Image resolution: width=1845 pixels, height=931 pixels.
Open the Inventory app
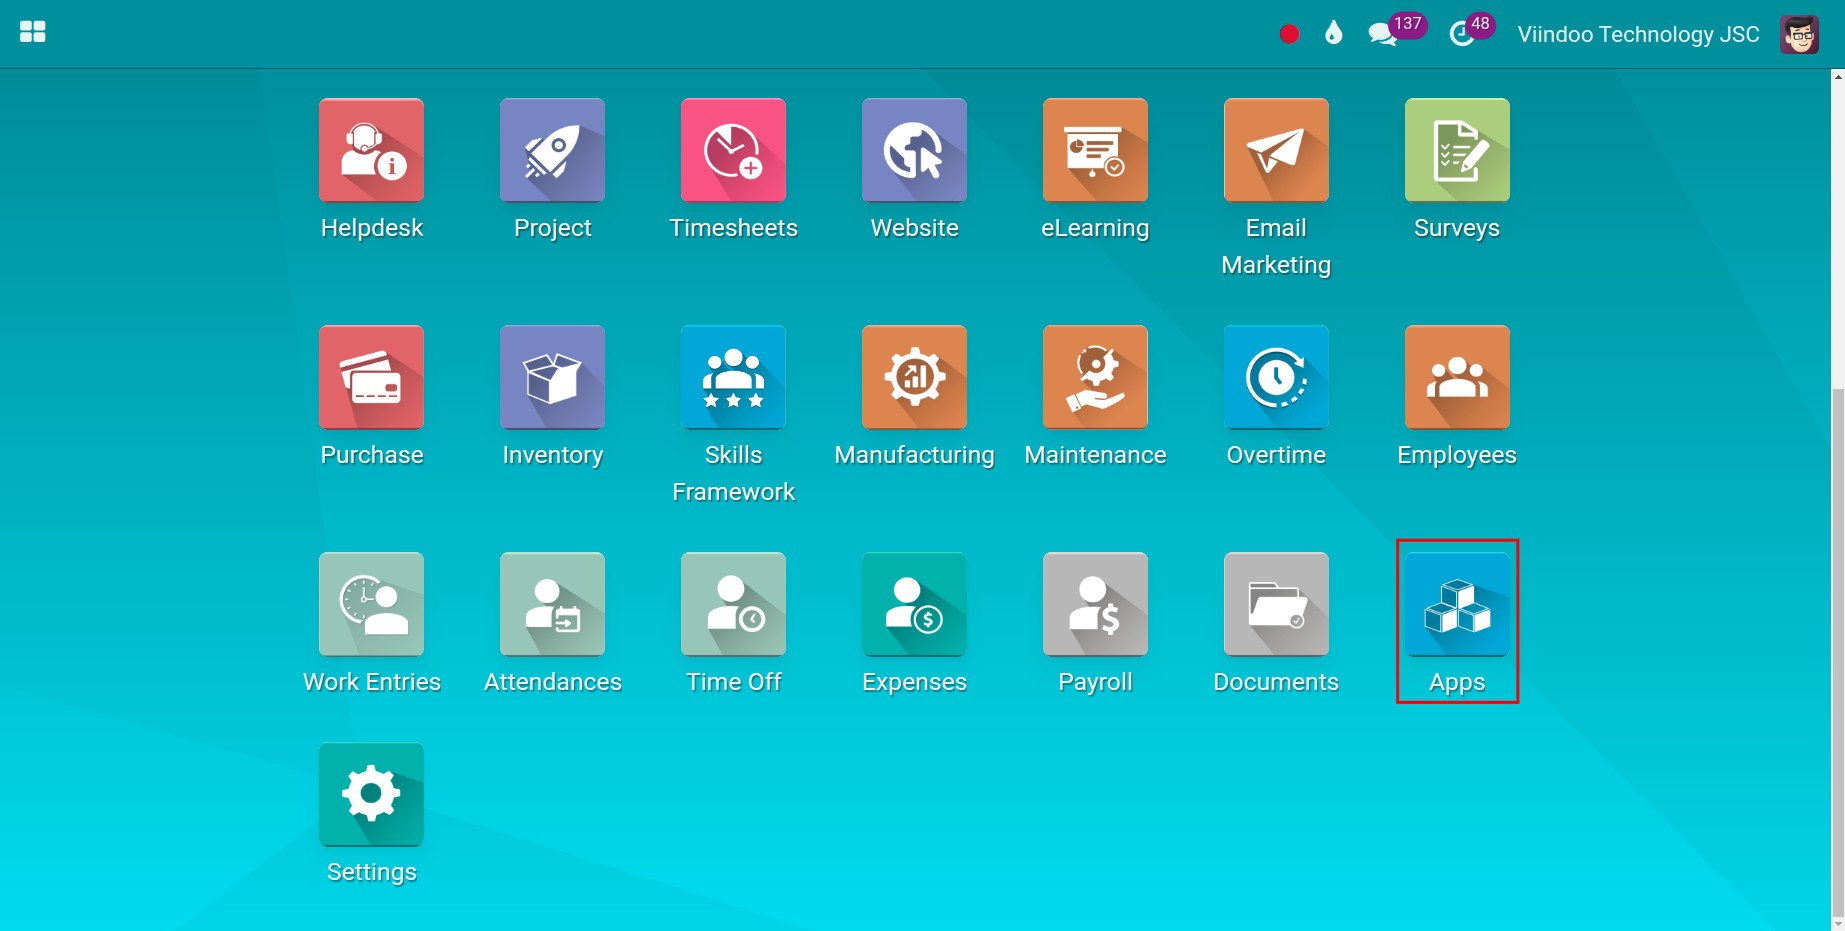click(x=552, y=377)
